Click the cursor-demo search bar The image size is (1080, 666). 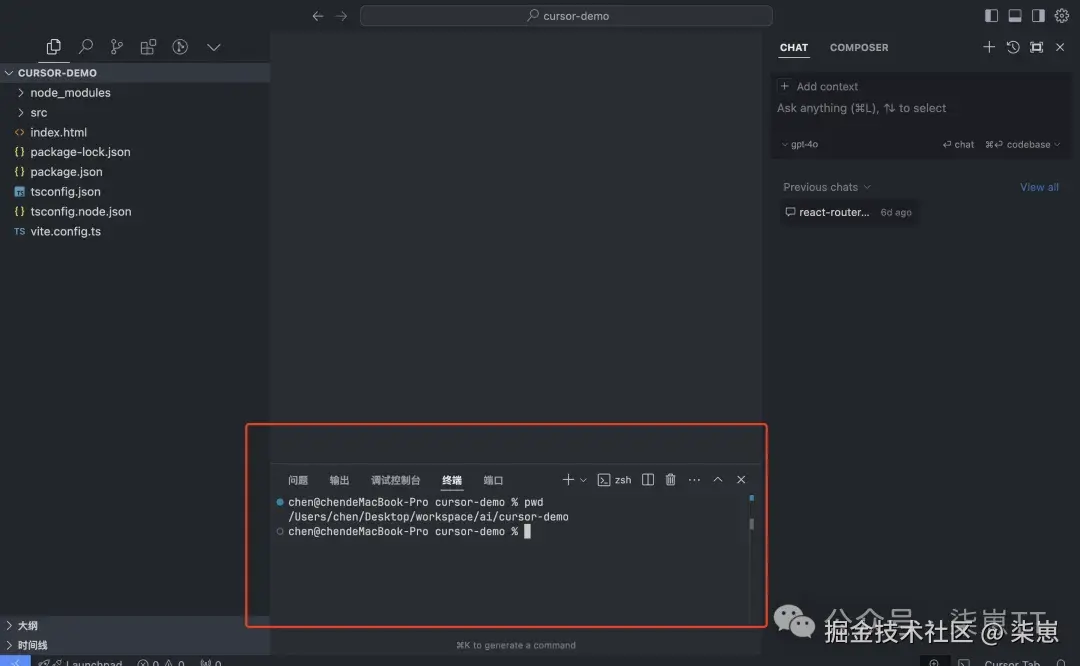click(565, 16)
